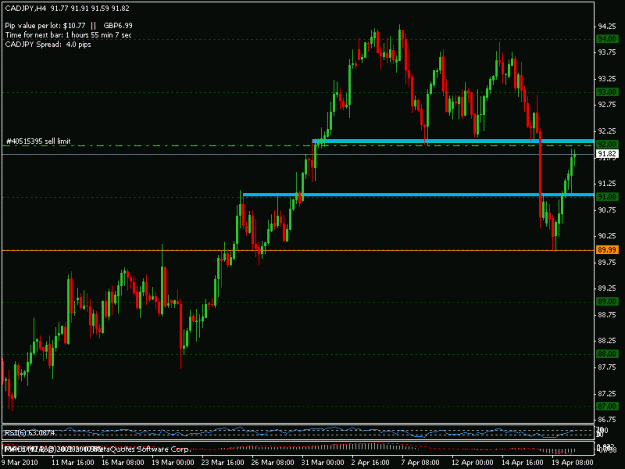Viewport: 625px width, 469px height.
Task: Click the '26 Mar 08:00' time label
Action: (x=273, y=462)
